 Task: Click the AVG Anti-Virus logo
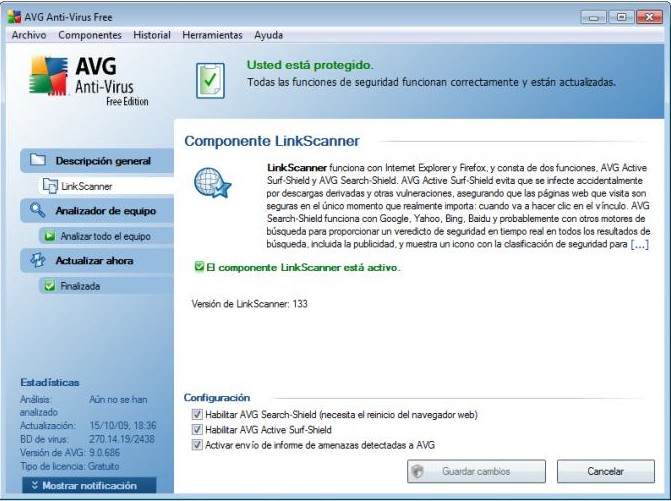[89, 80]
